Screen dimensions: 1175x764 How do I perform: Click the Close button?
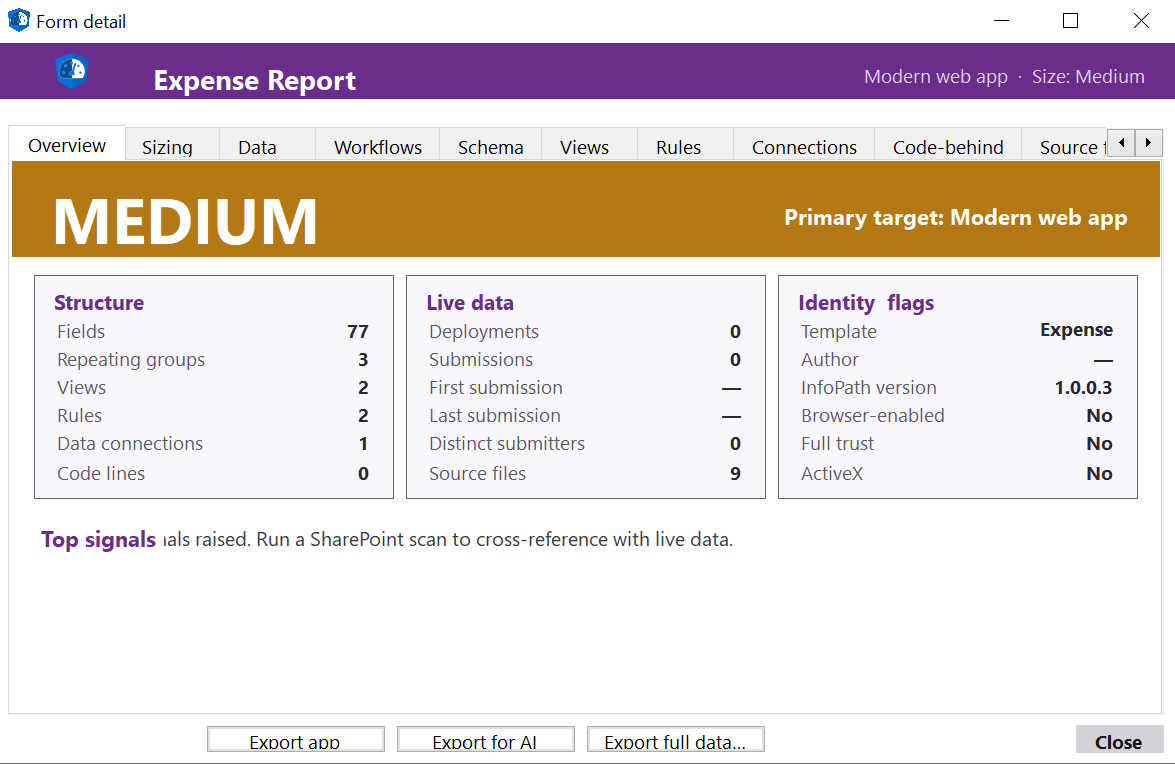1119,741
